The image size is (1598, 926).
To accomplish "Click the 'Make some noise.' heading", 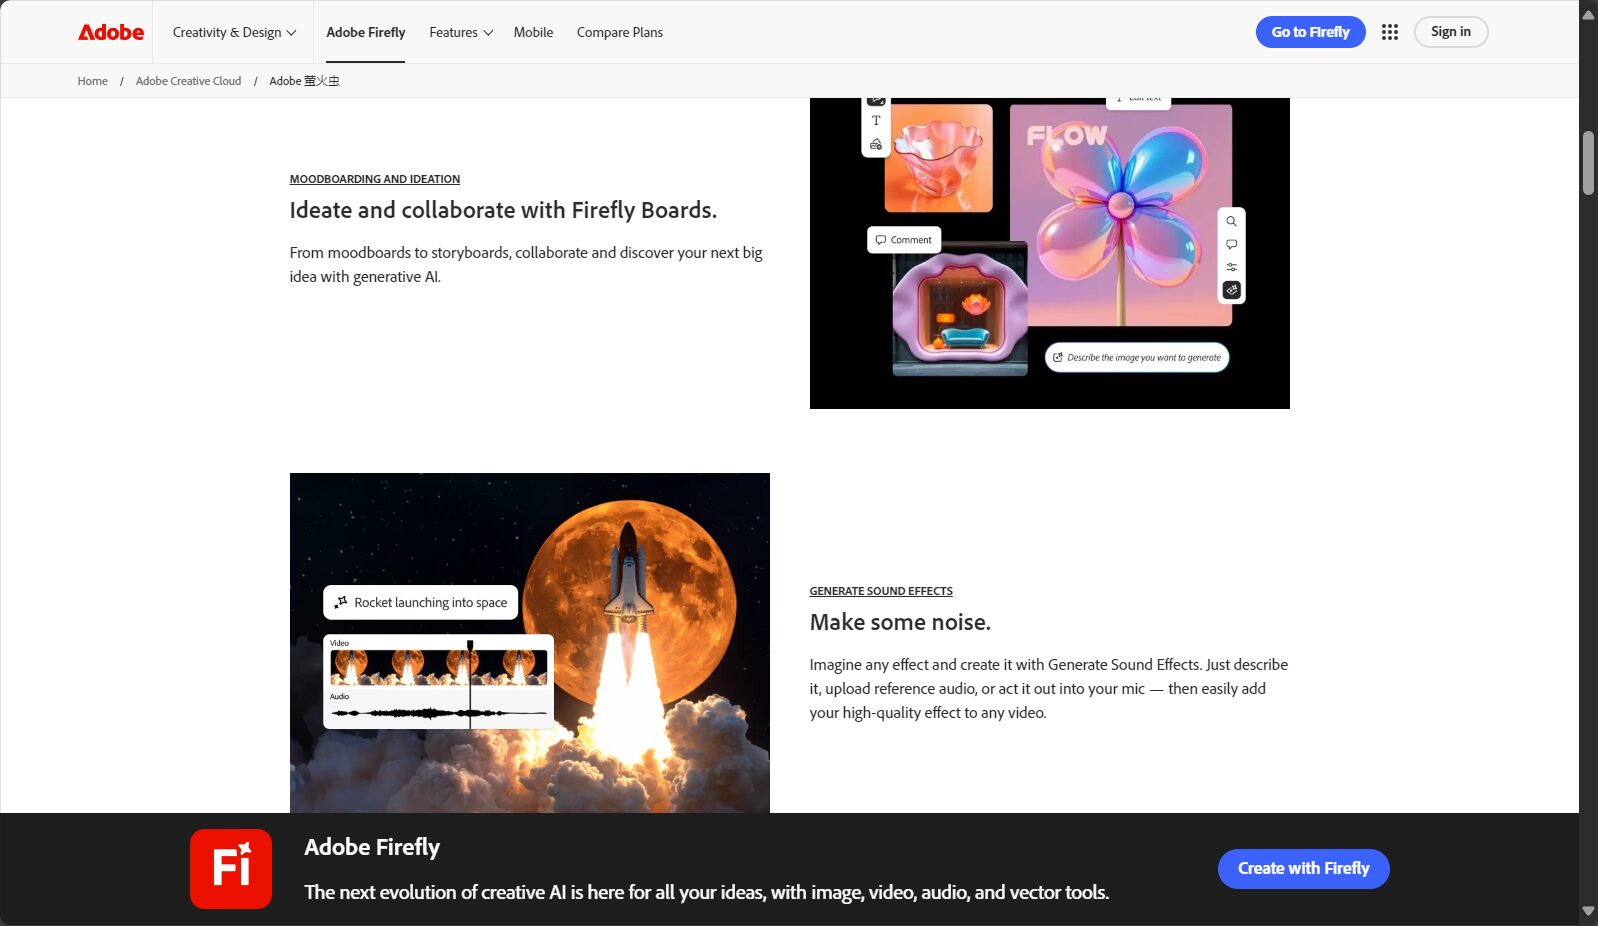I will coord(900,622).
